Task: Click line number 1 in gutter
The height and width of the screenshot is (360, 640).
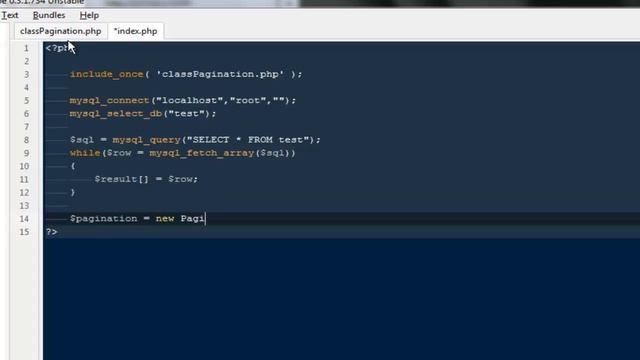Action: click(x=26, y=48)
